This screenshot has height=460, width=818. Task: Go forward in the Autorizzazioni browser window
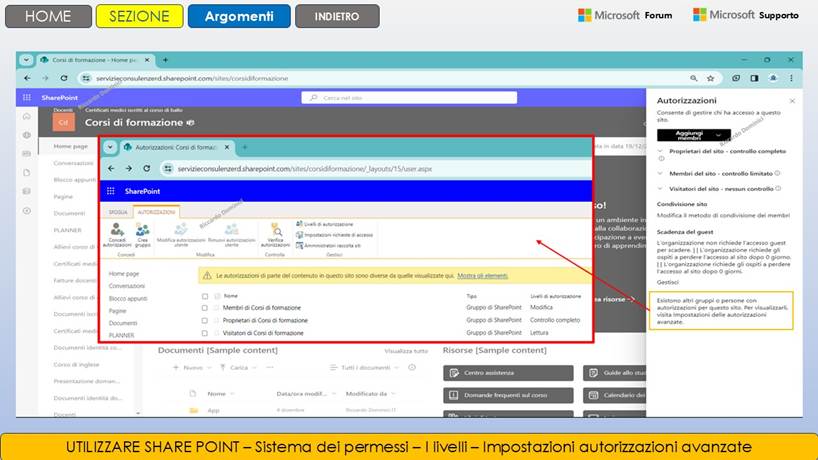128,168
